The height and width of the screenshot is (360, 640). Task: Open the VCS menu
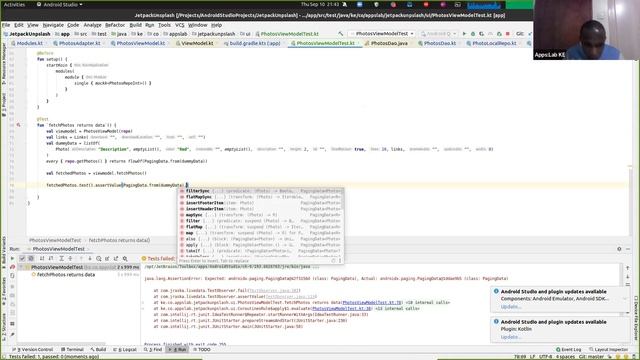coord(180,25)
